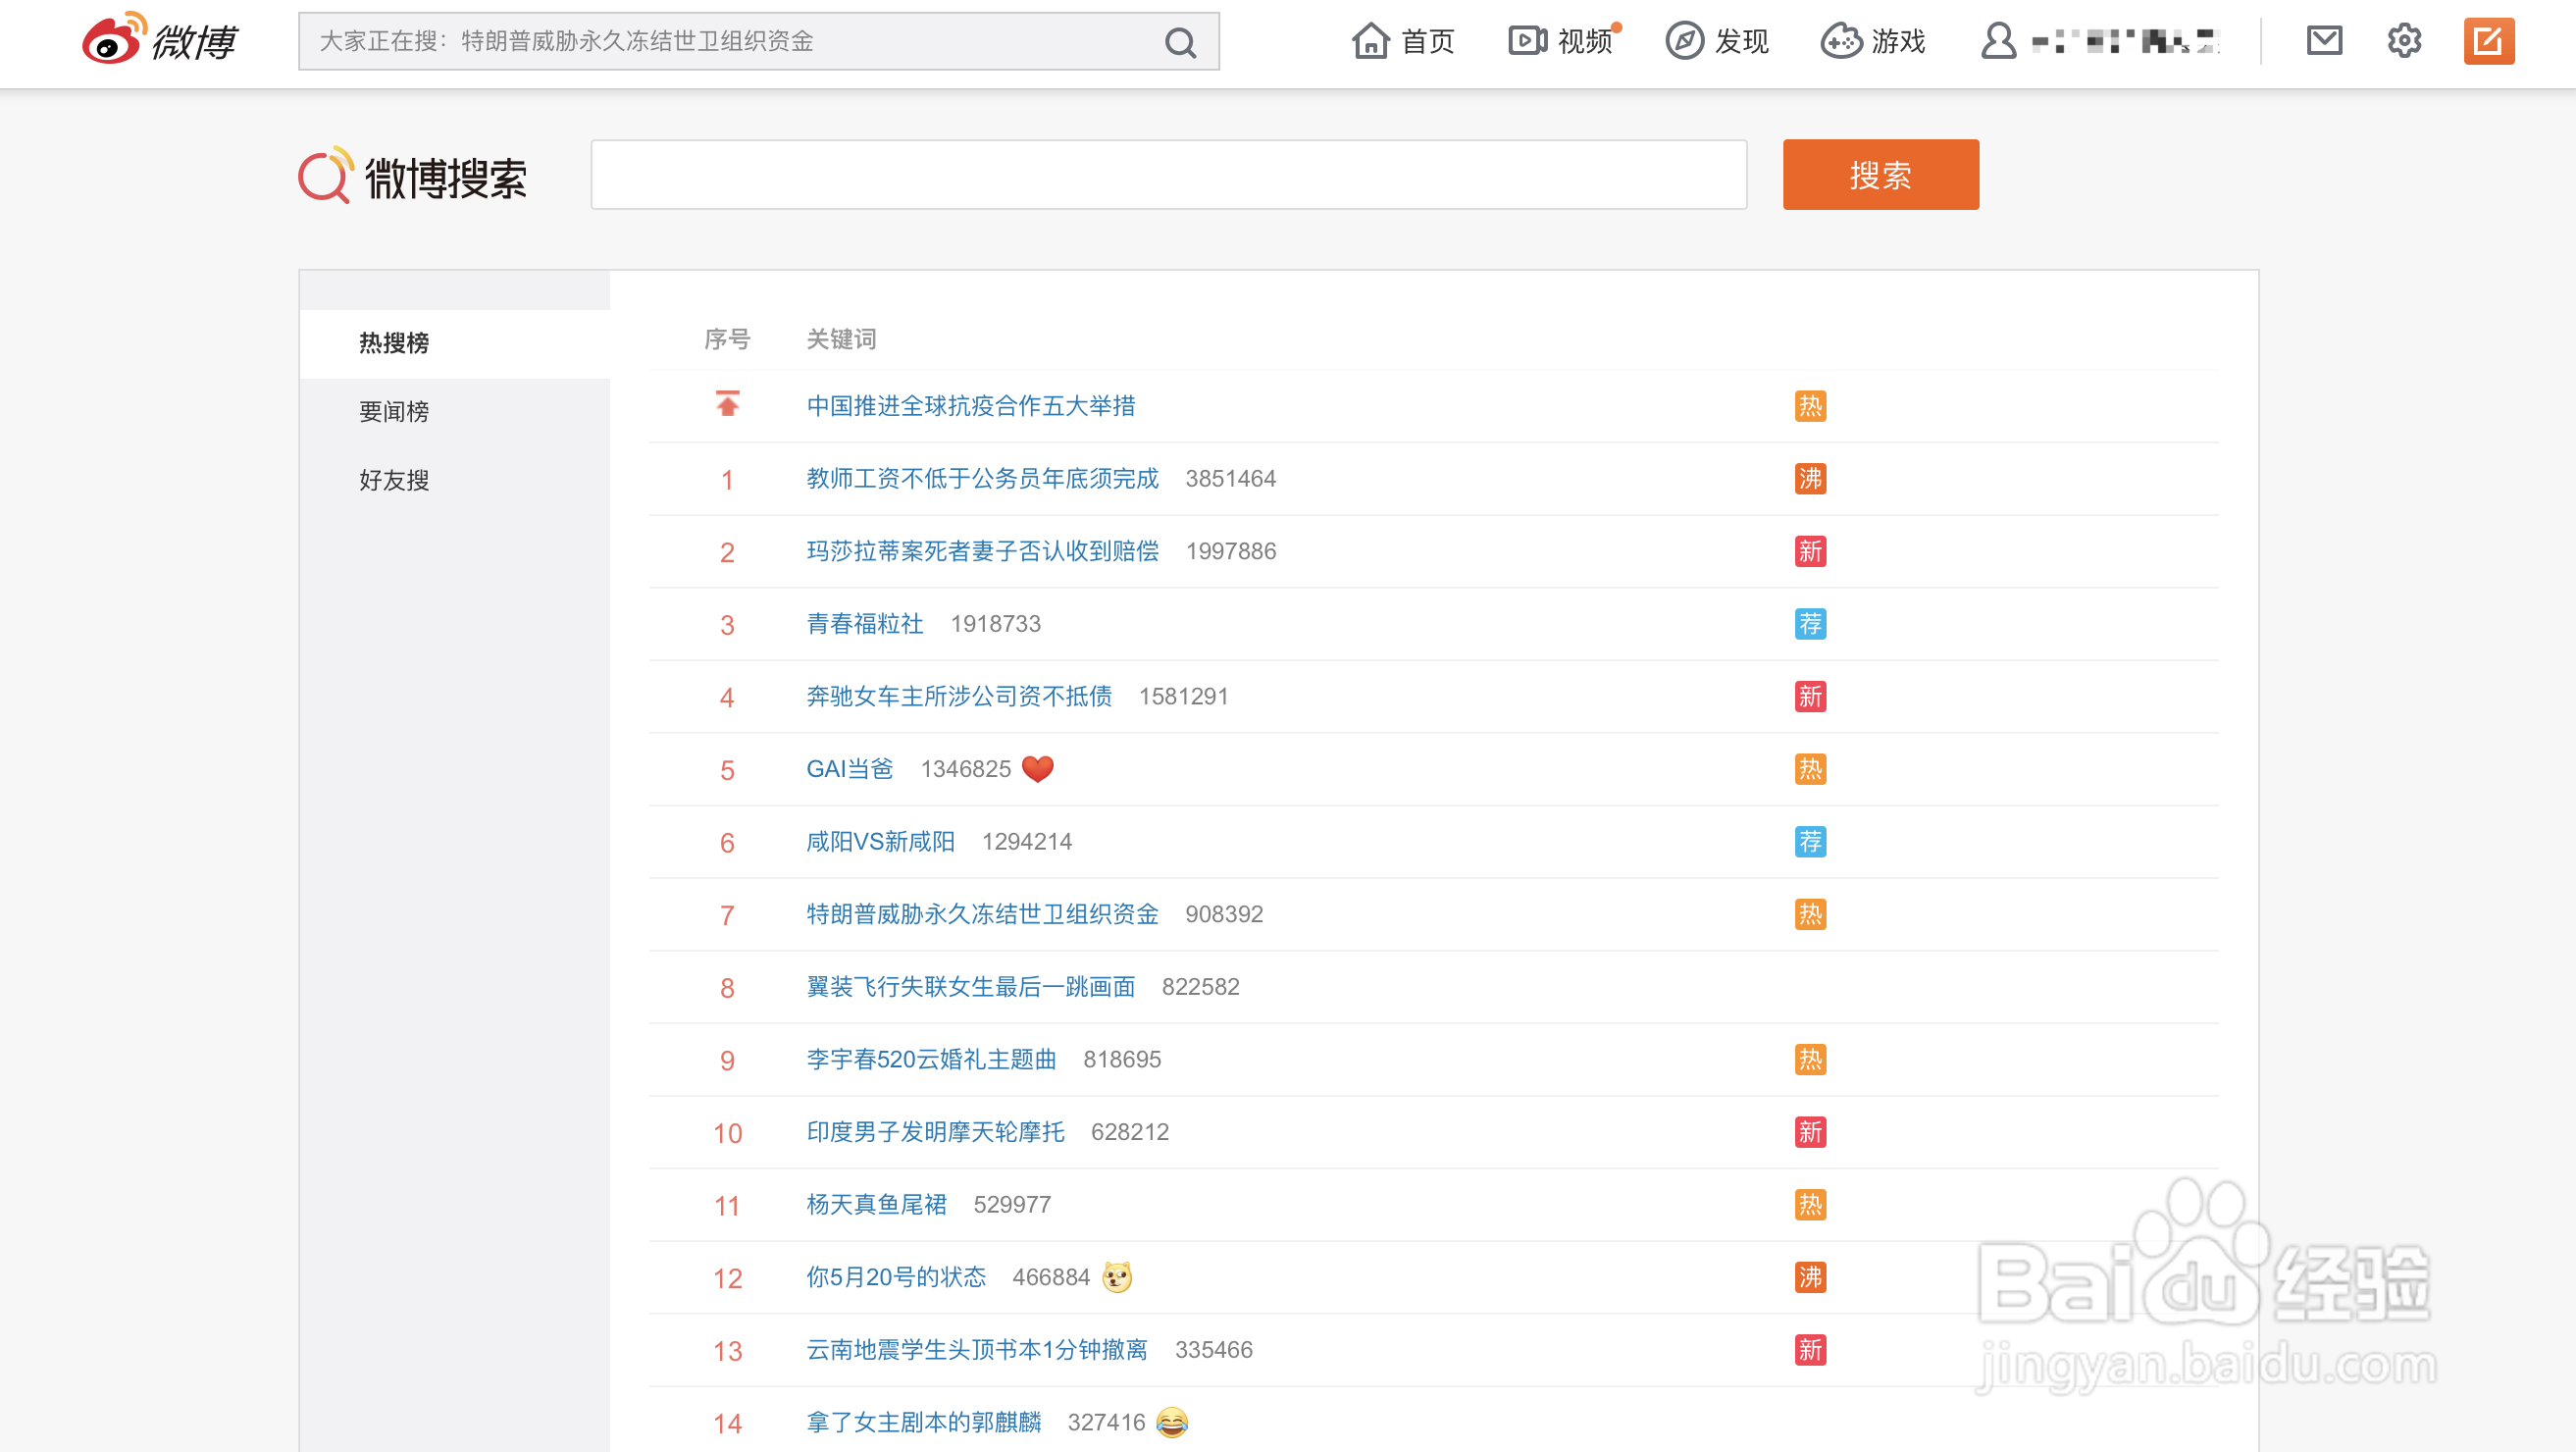Open 特朗普威胁永久冻结世卫组织资金 topic in list
This screenshot has height=1452, width=2576.
(x=982, y=914)
